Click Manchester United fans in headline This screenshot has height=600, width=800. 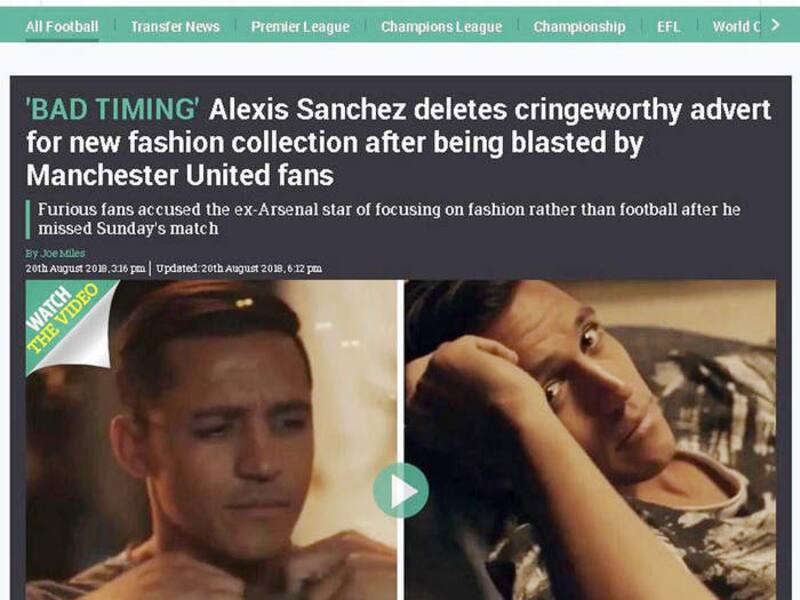180,176
